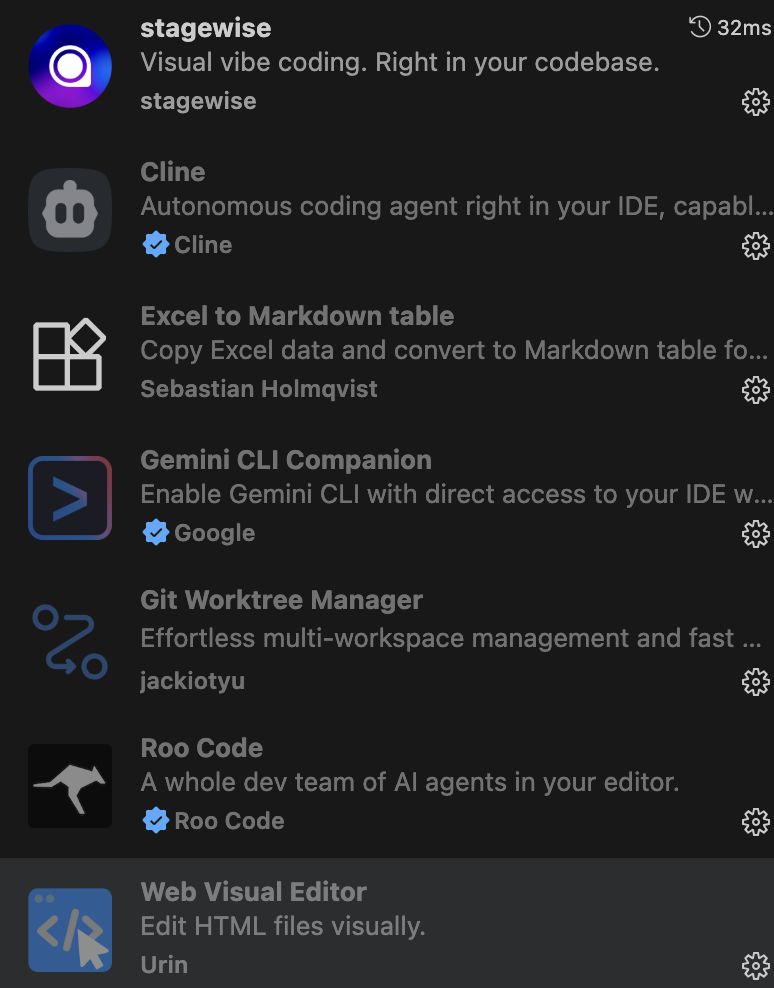Click stagewise 32ms activation time indicator
774x988 pixels.
(x=730, y=27)
